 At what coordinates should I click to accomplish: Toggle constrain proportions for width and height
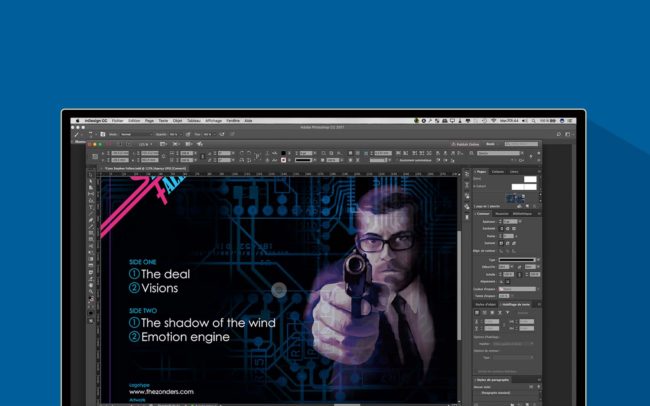click(163, 156)
